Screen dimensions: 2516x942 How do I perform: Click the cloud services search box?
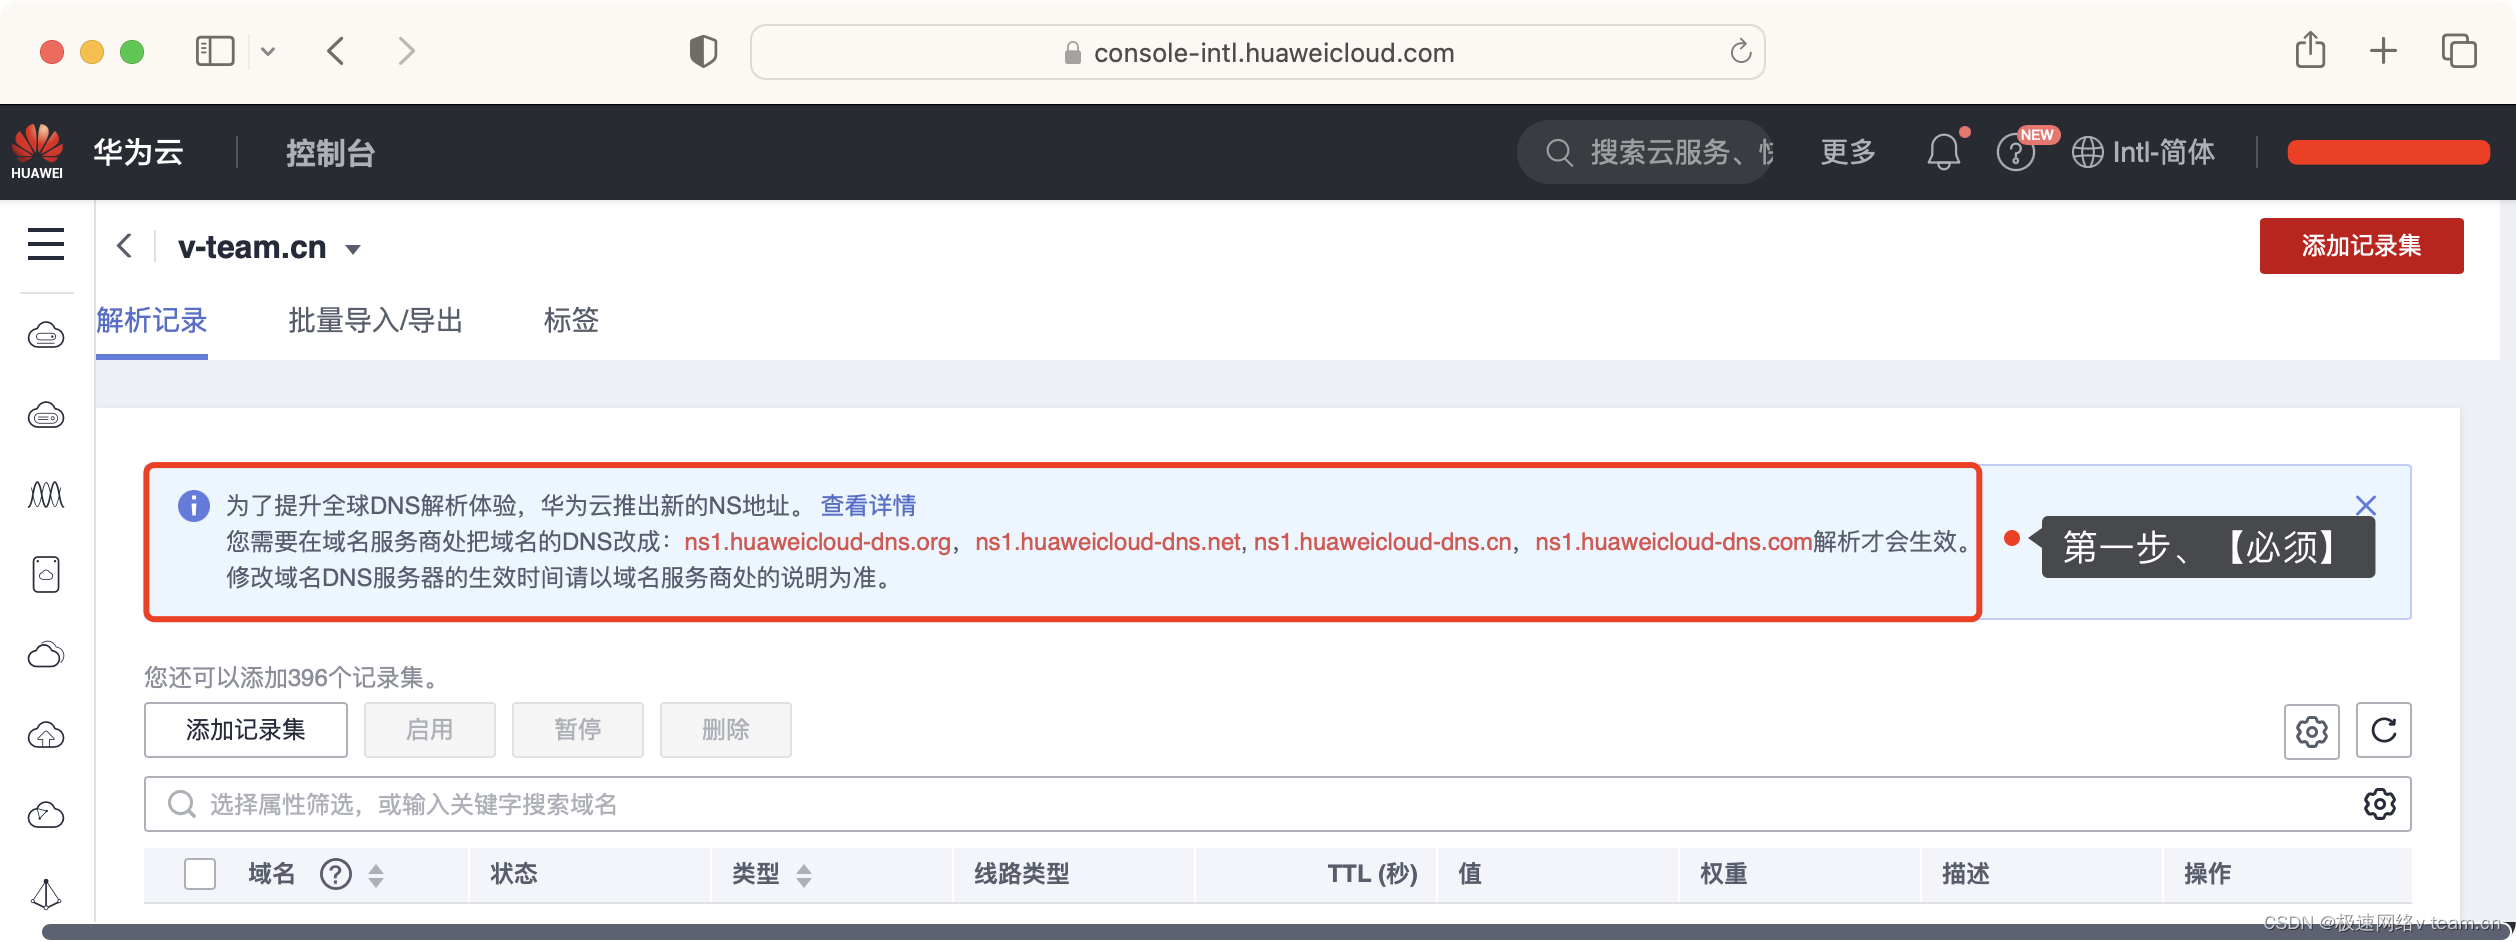tap(1645, 152)
